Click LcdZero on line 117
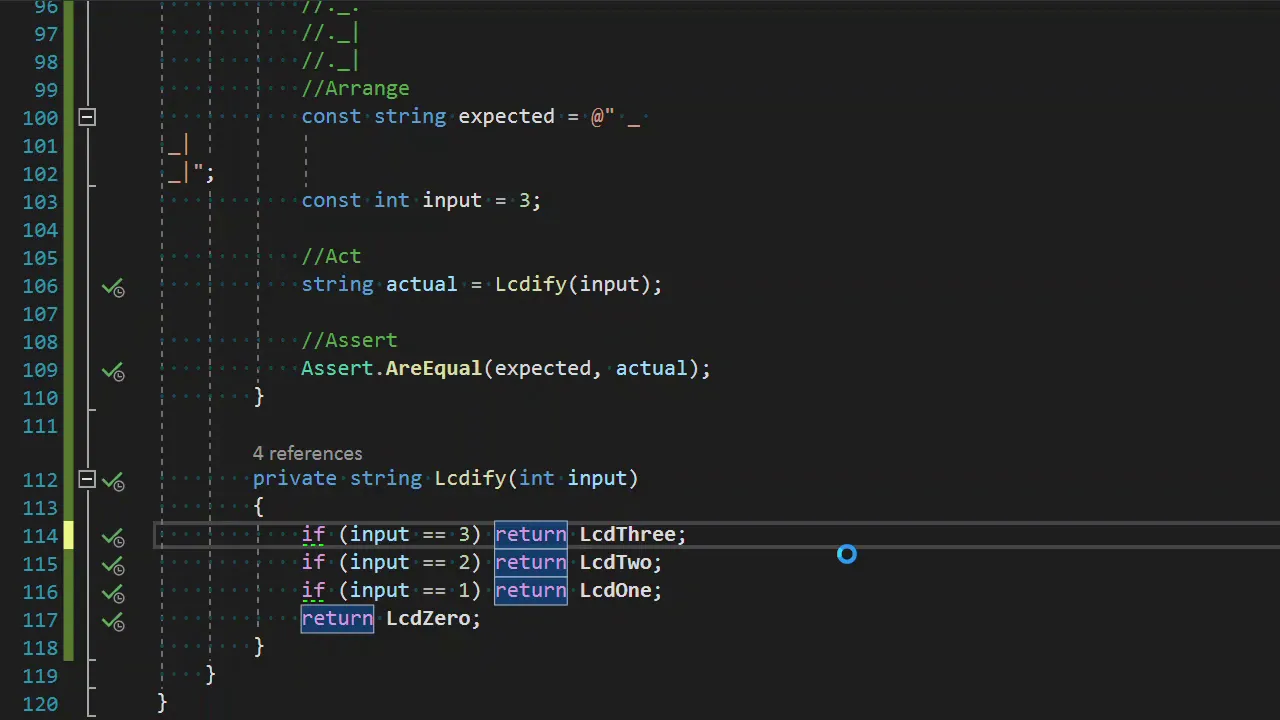 [428, 618]
